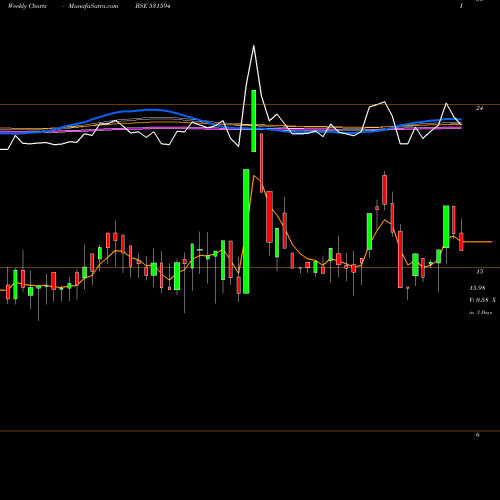The image size is (500, 500).
Task: Click the tallest green candlestick
Action: (246, 231)
